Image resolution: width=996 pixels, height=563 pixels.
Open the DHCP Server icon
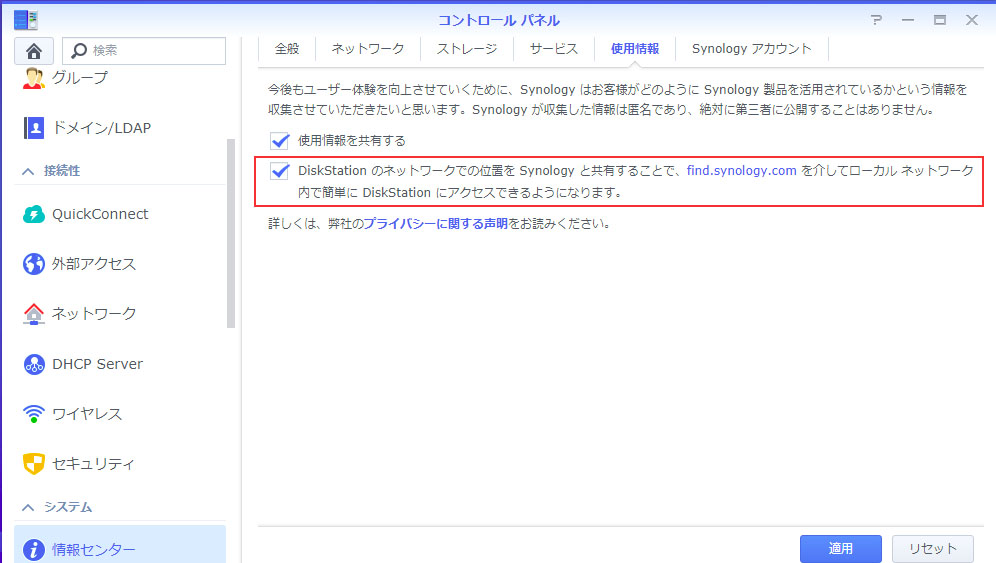coord(34,364)
